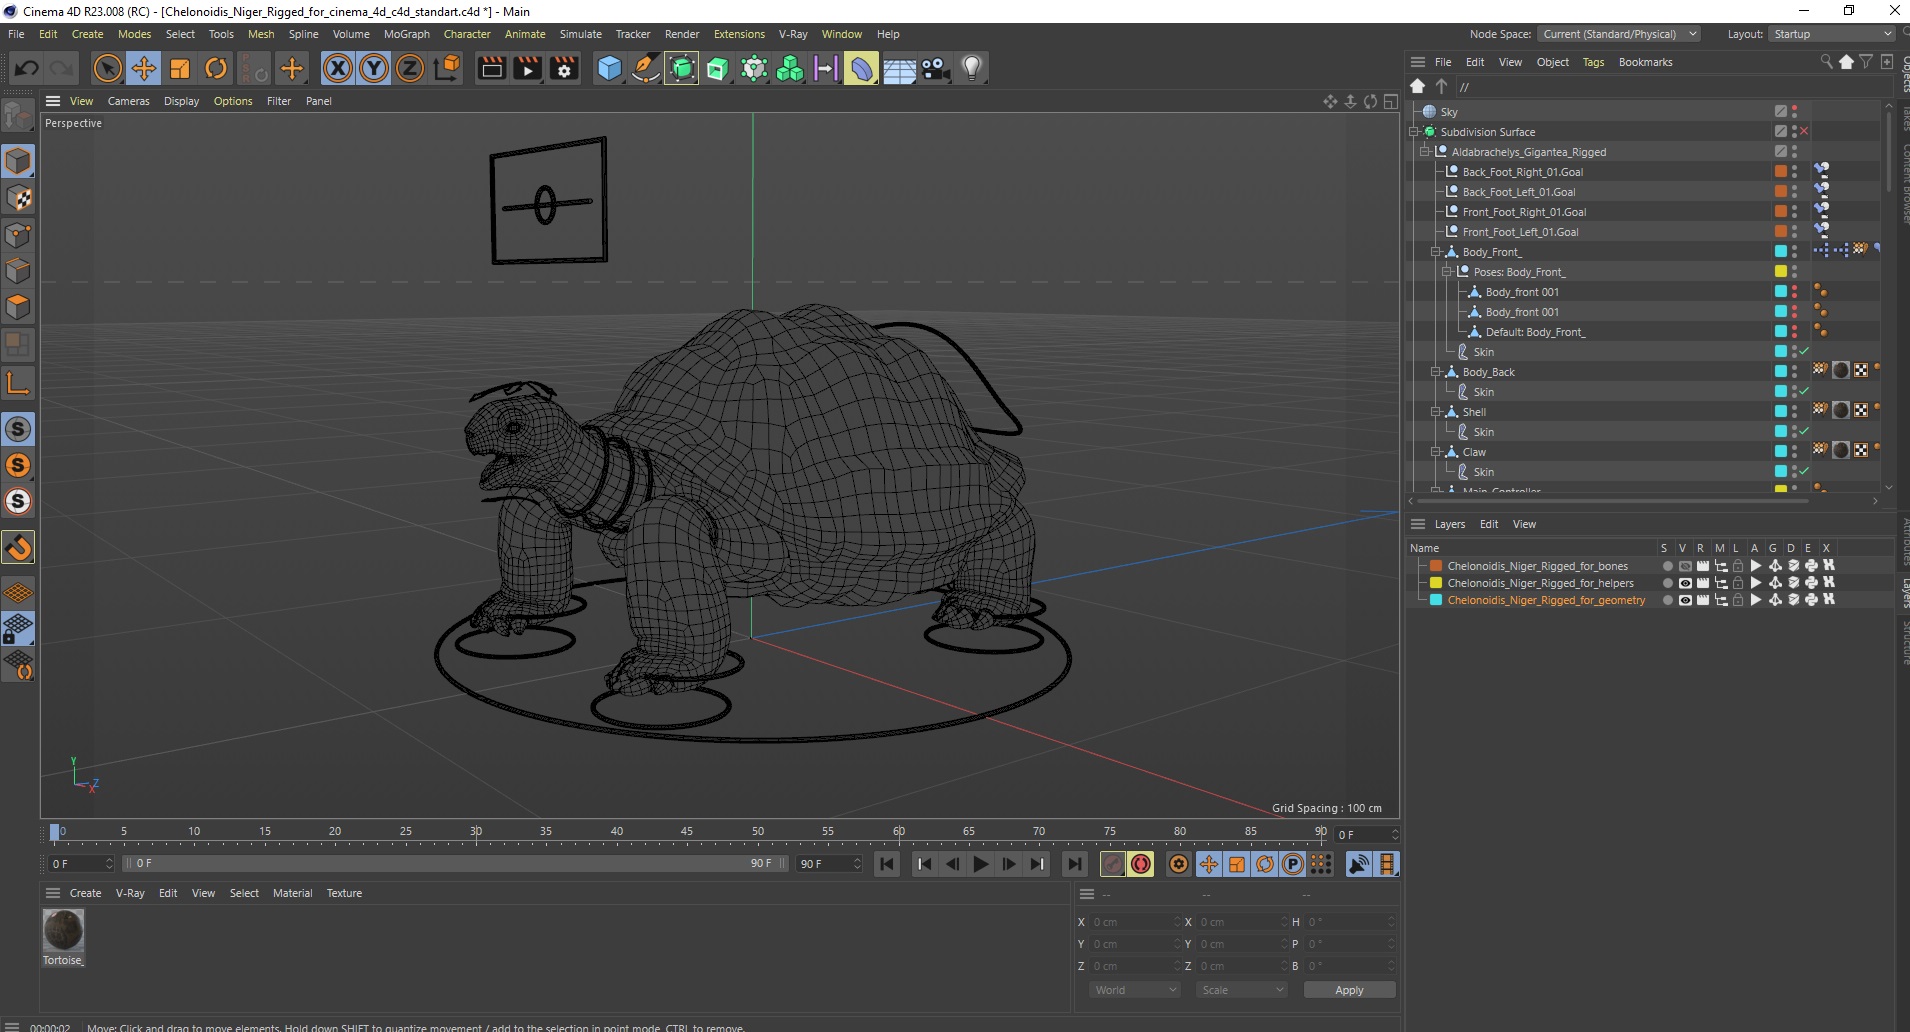Image resolution: width=1910 pixels, height=1032 pixels.
Task: Go to start of animation
Action: 887,864
